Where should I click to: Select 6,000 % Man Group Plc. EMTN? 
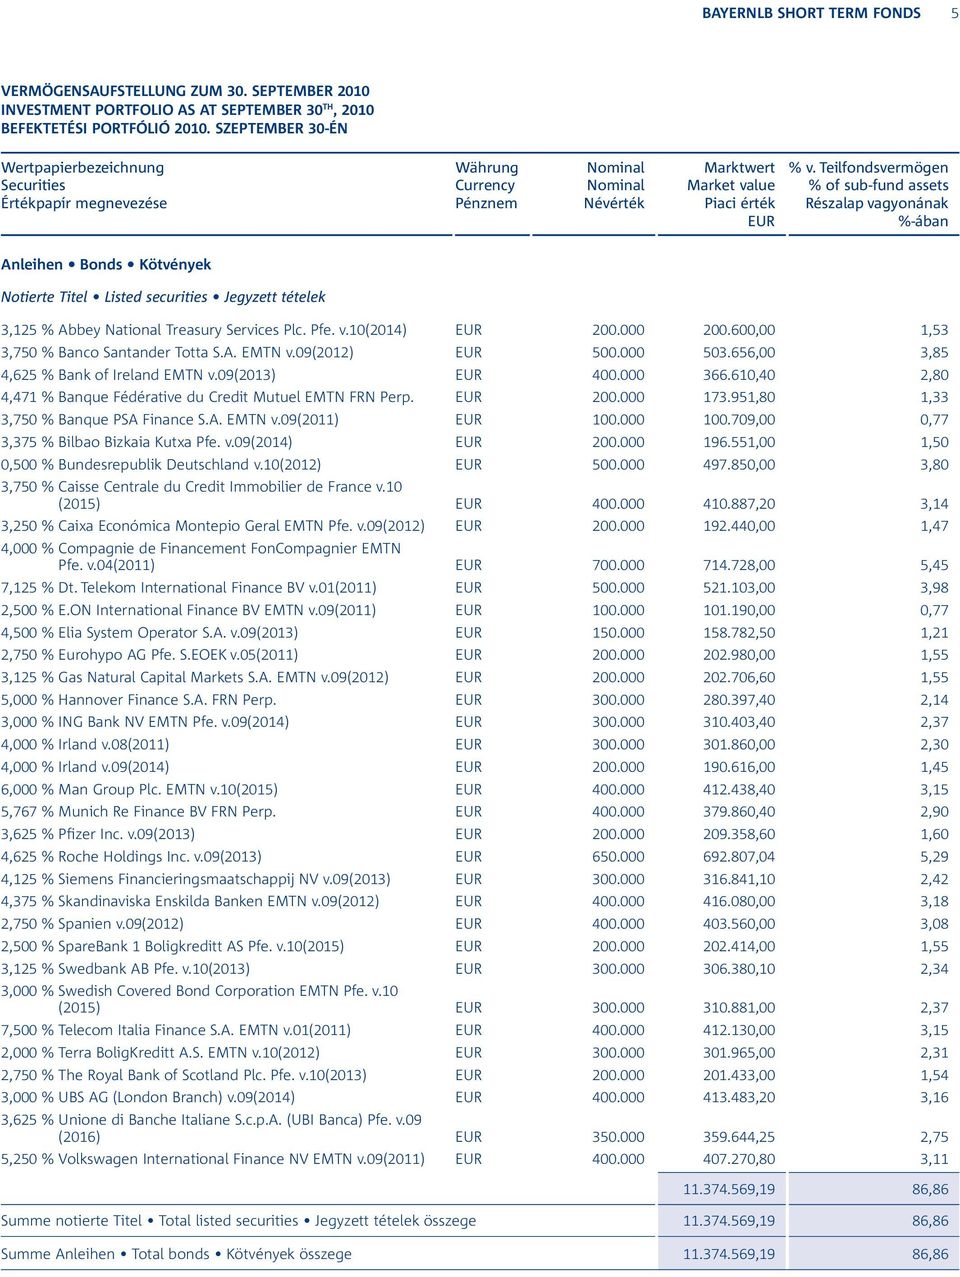[x=139, y=790]
